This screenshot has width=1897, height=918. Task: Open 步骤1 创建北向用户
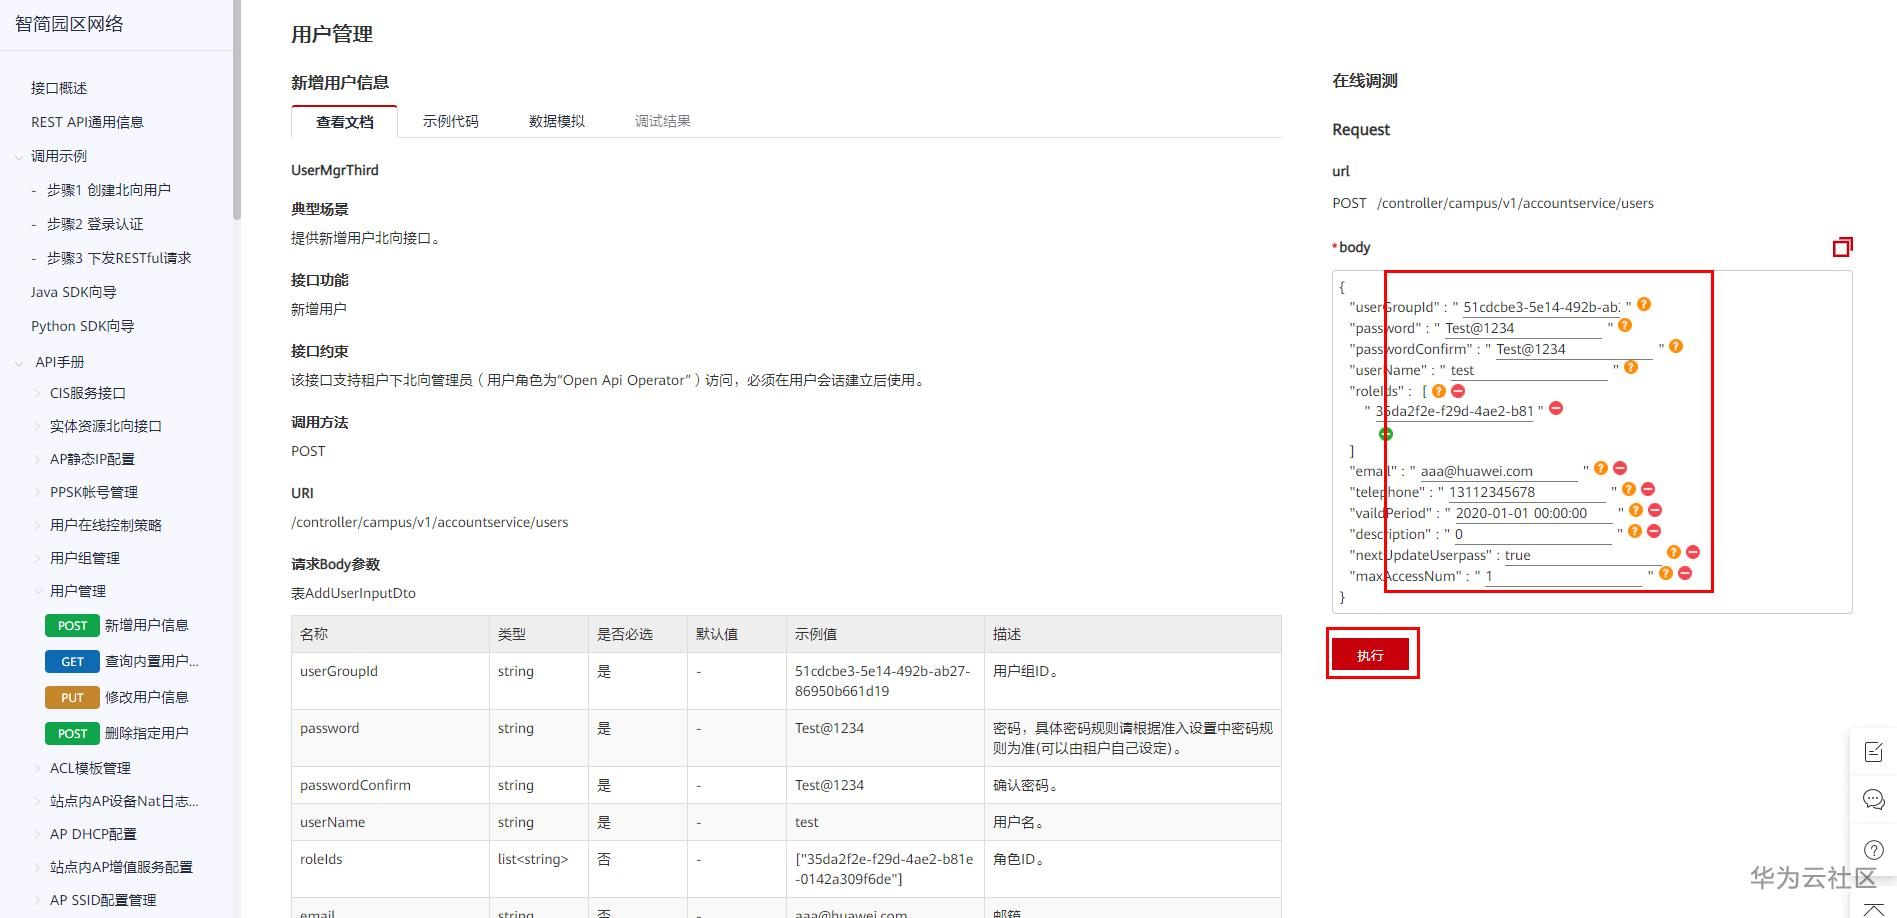pyautogui.click(x=109, y=190)
